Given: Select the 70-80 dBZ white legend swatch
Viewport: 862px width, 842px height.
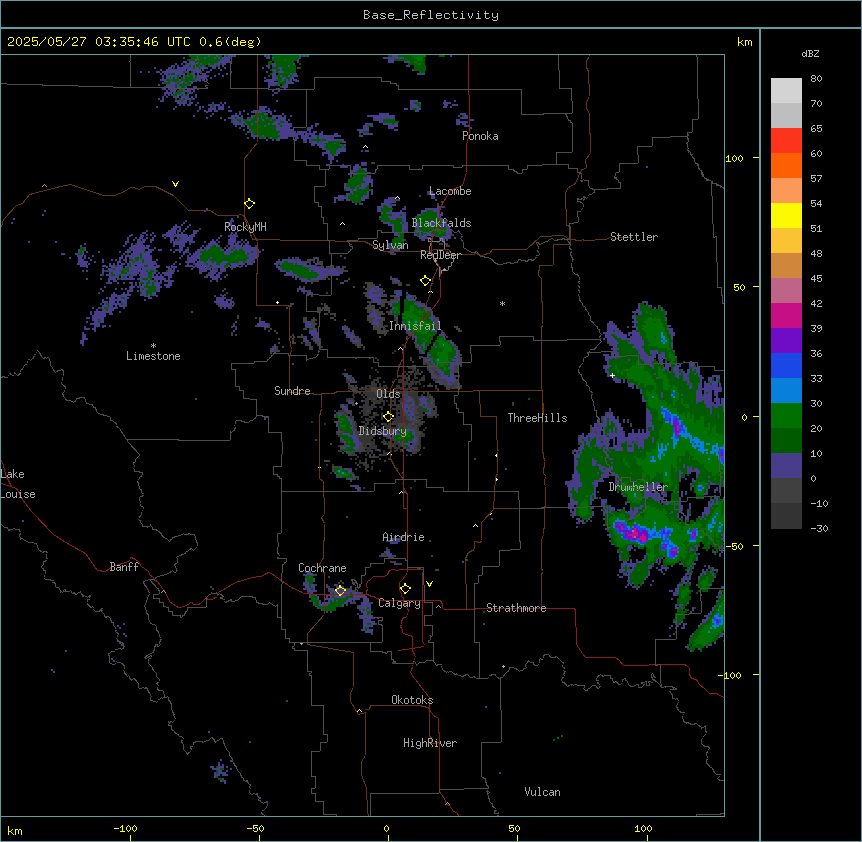Looking at the screenshot, I should pos(786,91).
